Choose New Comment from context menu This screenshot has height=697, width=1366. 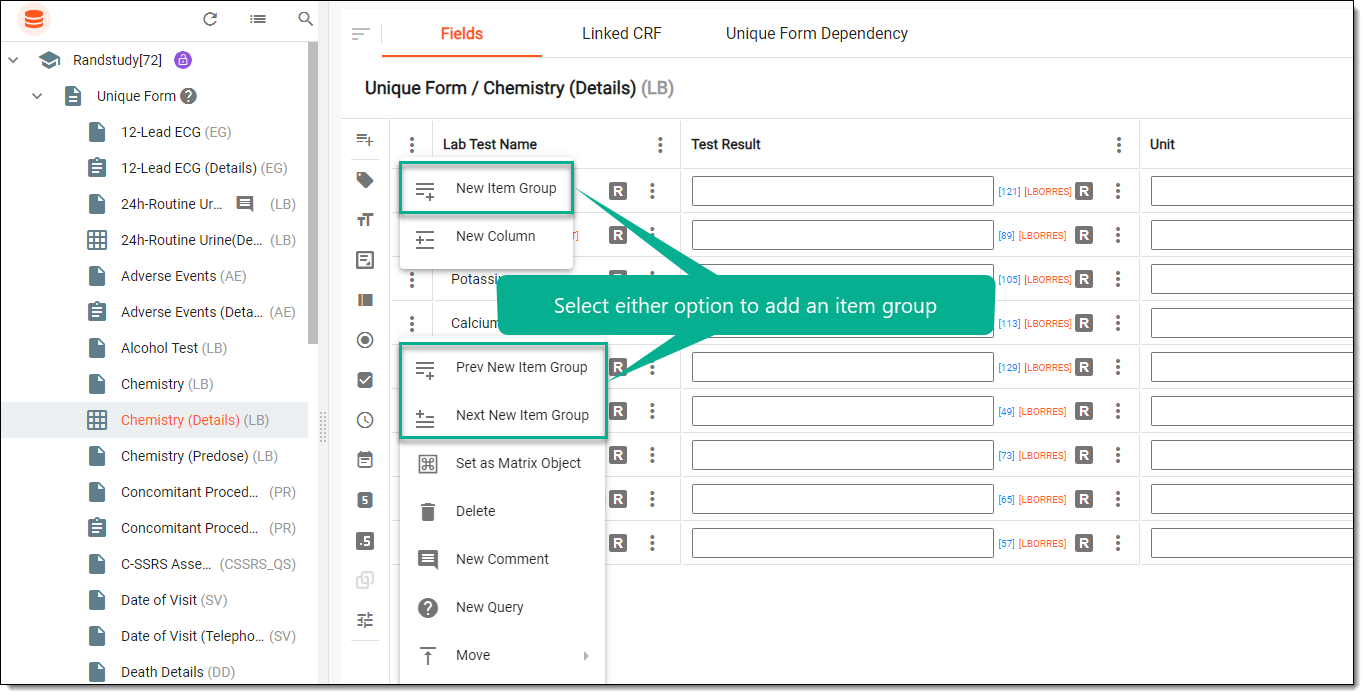503,559
